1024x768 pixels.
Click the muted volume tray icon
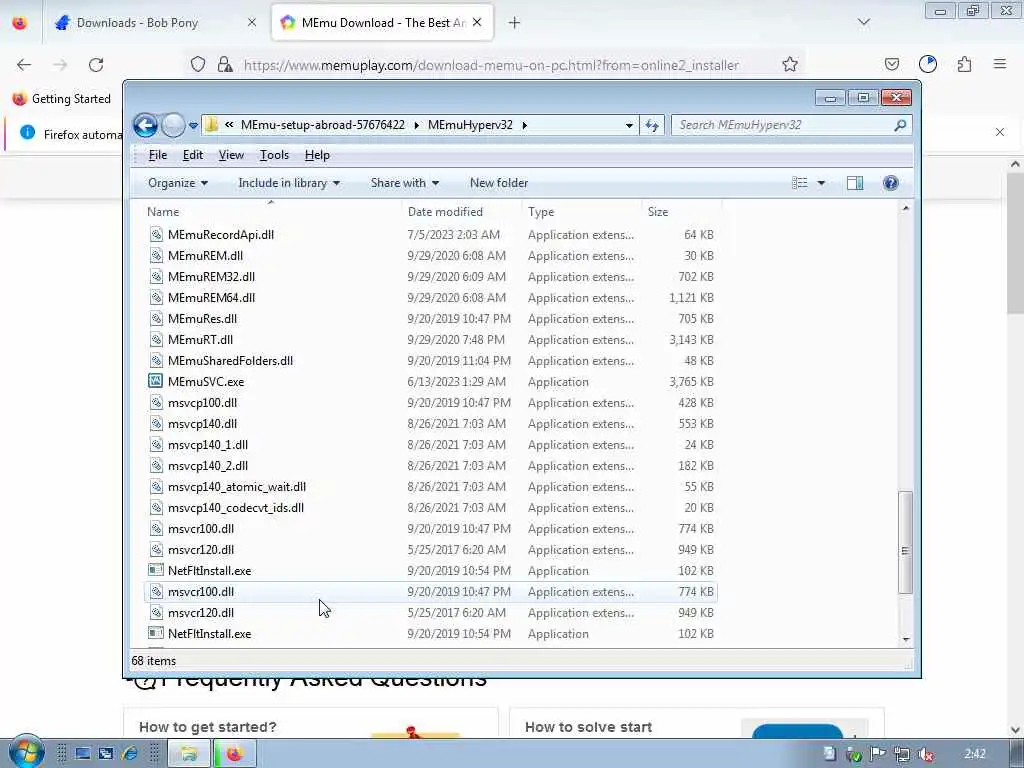[926, 754]
